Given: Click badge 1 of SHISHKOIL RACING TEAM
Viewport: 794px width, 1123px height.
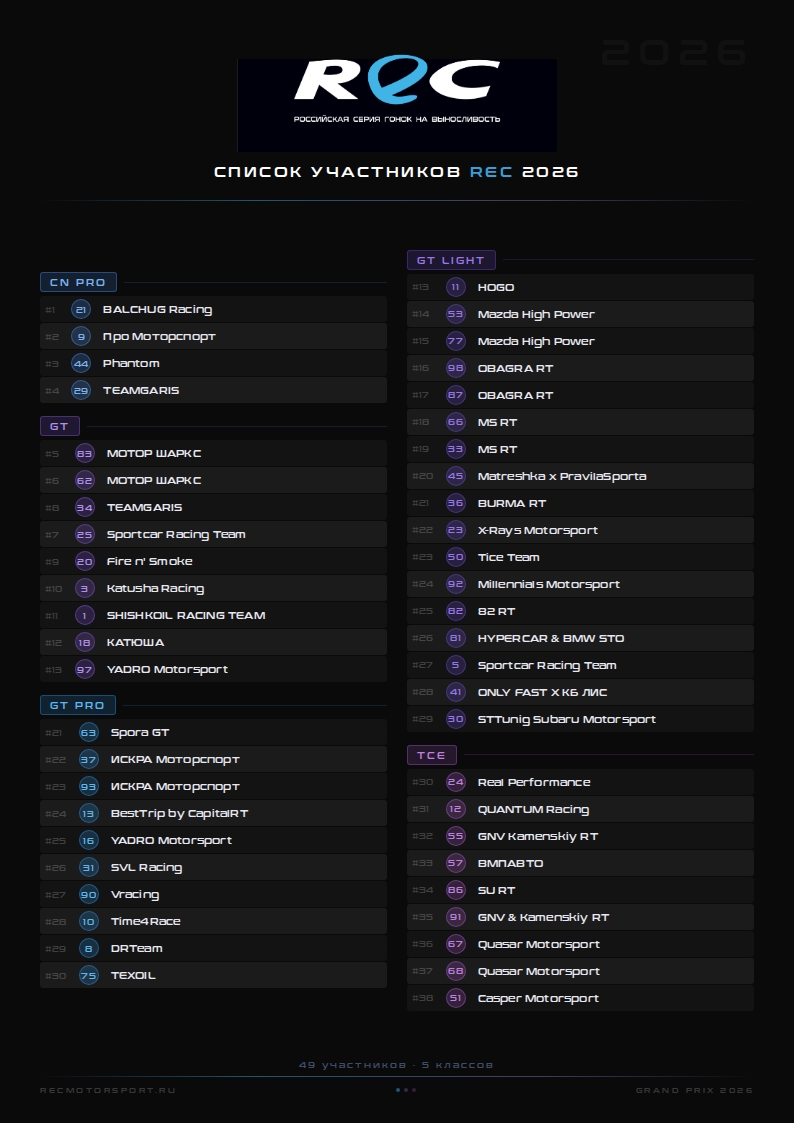Looking at the screenshot, I should pyautogui.click(x=85, y=615).
